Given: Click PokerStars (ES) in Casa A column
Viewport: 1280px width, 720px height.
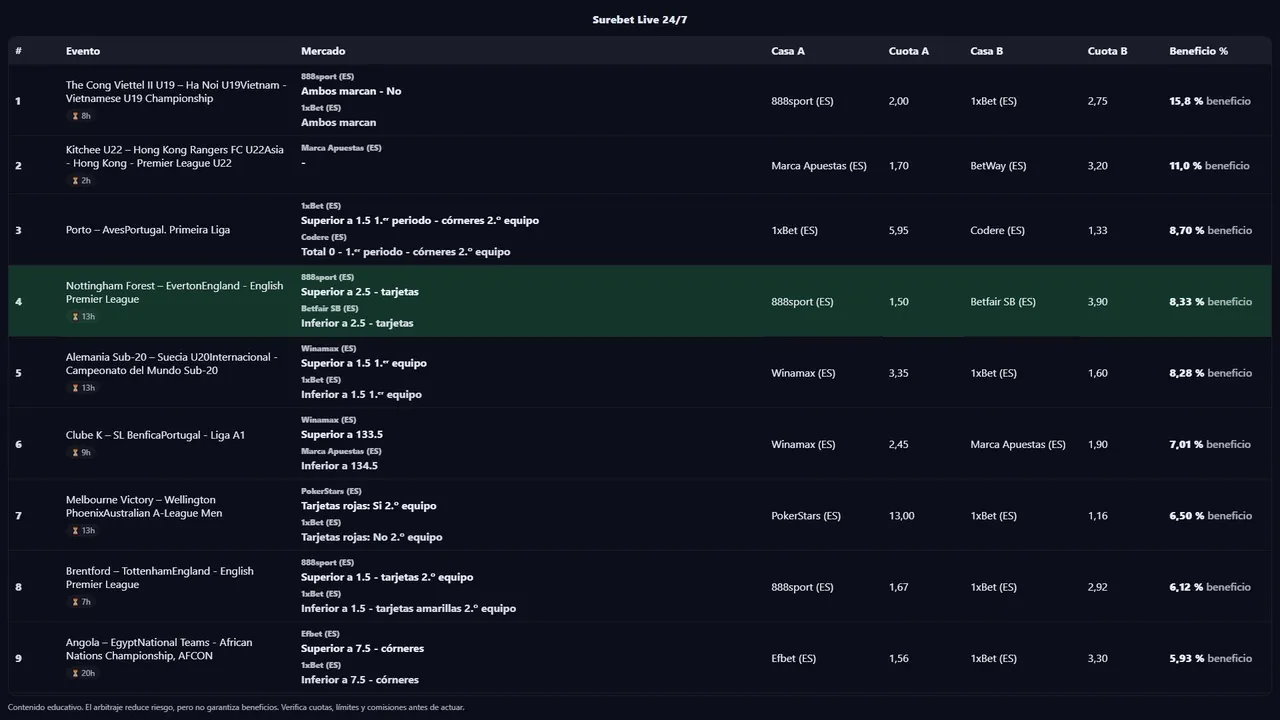Looking at the screenshot, I should tap(805, 516).
